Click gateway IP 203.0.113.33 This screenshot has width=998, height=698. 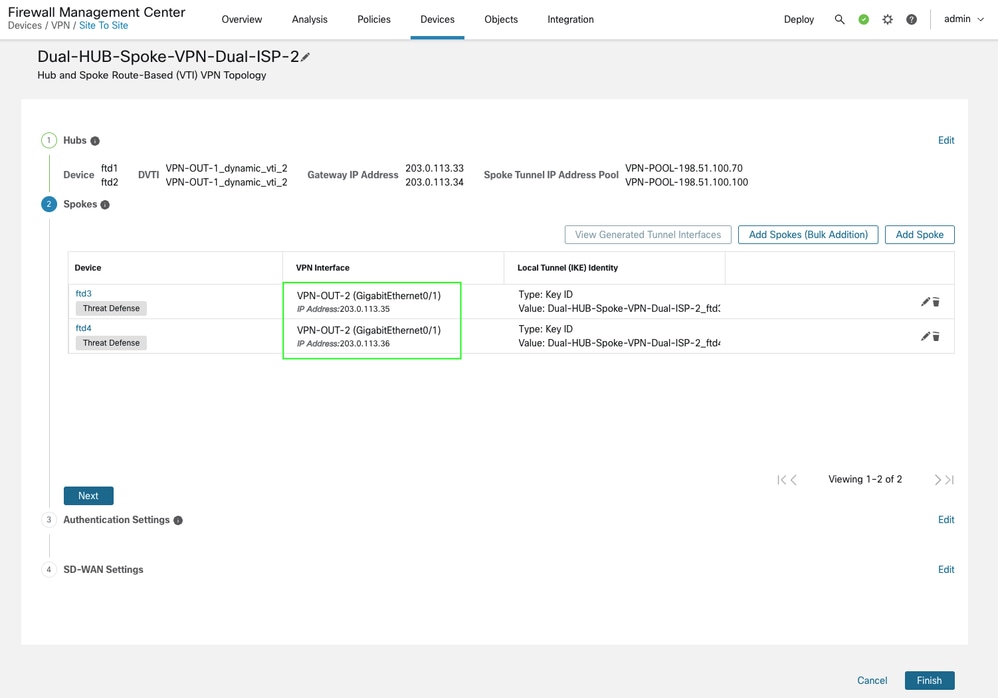tap(435, 168)
